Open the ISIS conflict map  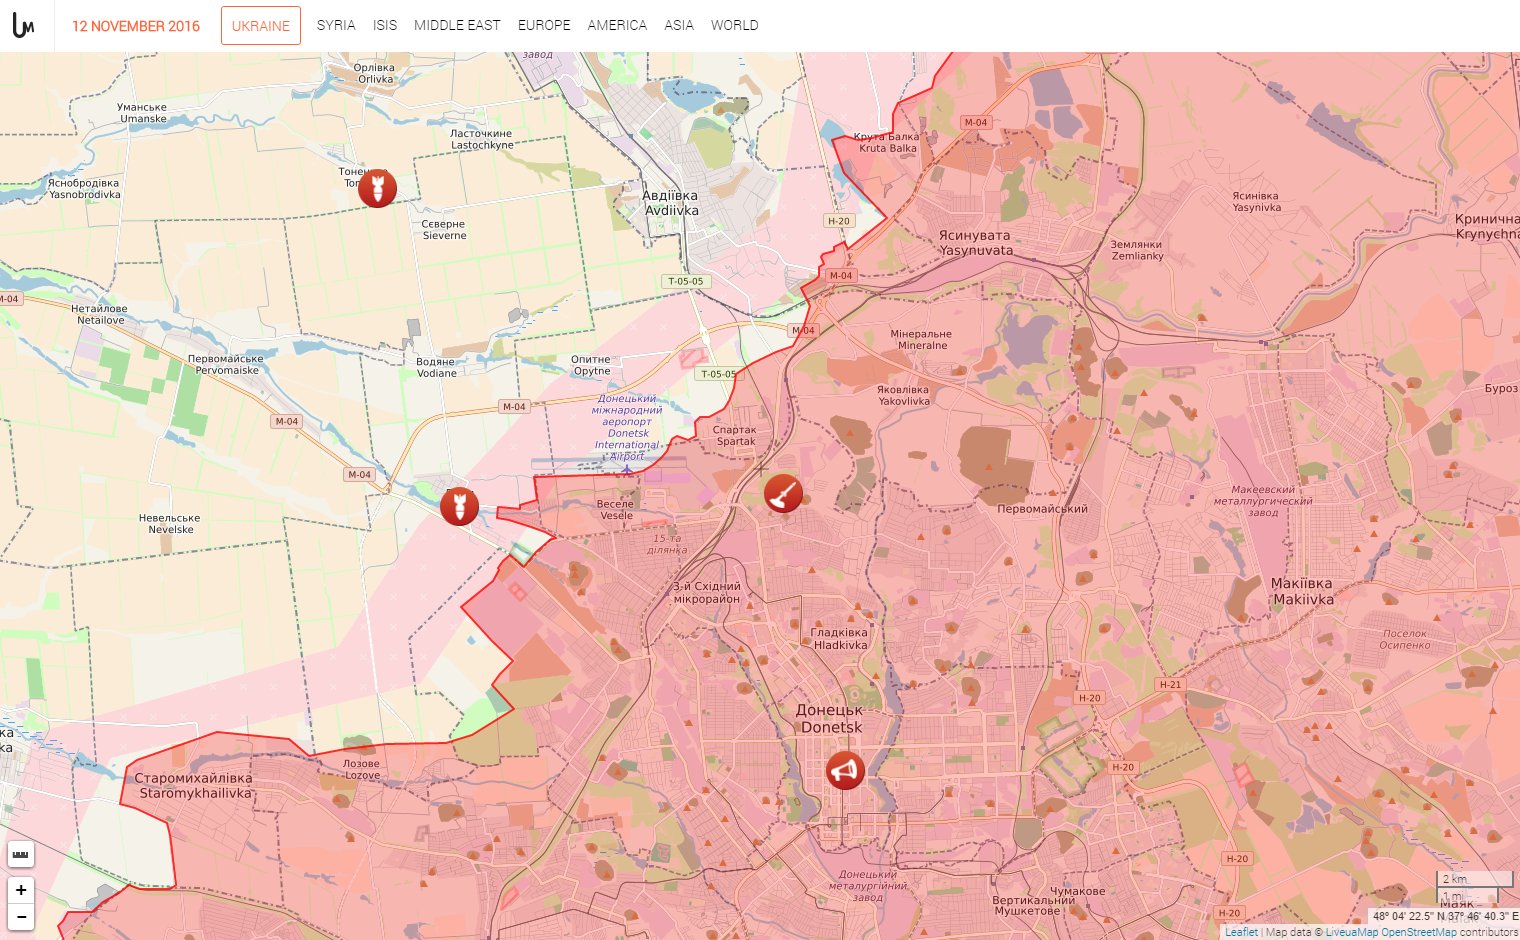[x=385, y=25]
